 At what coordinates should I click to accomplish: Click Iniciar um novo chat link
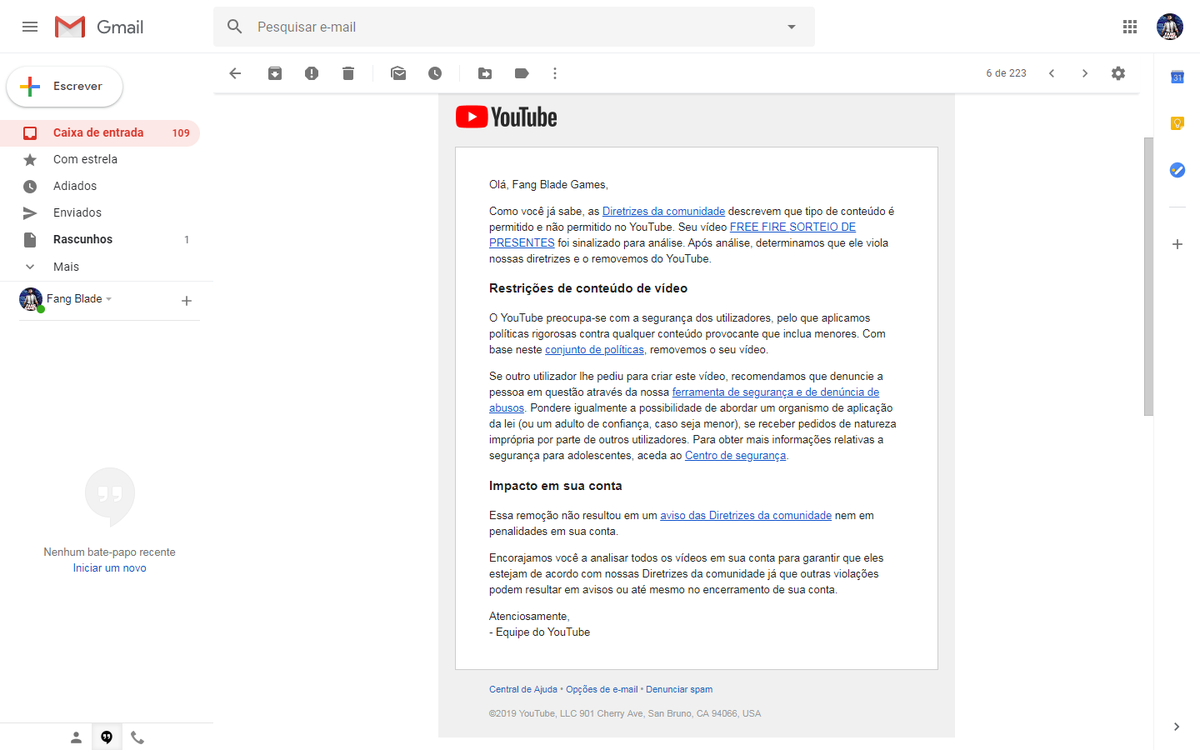(110, 568)
